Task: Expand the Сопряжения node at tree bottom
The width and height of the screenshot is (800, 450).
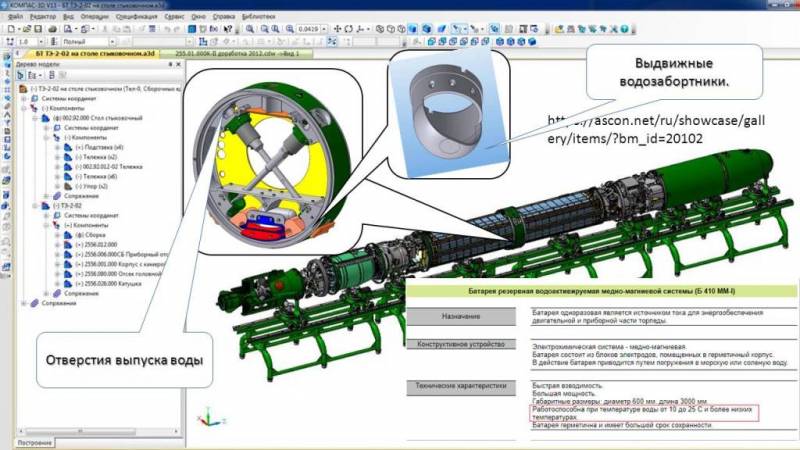Action: pyautogui.click(x=23, y=302)
